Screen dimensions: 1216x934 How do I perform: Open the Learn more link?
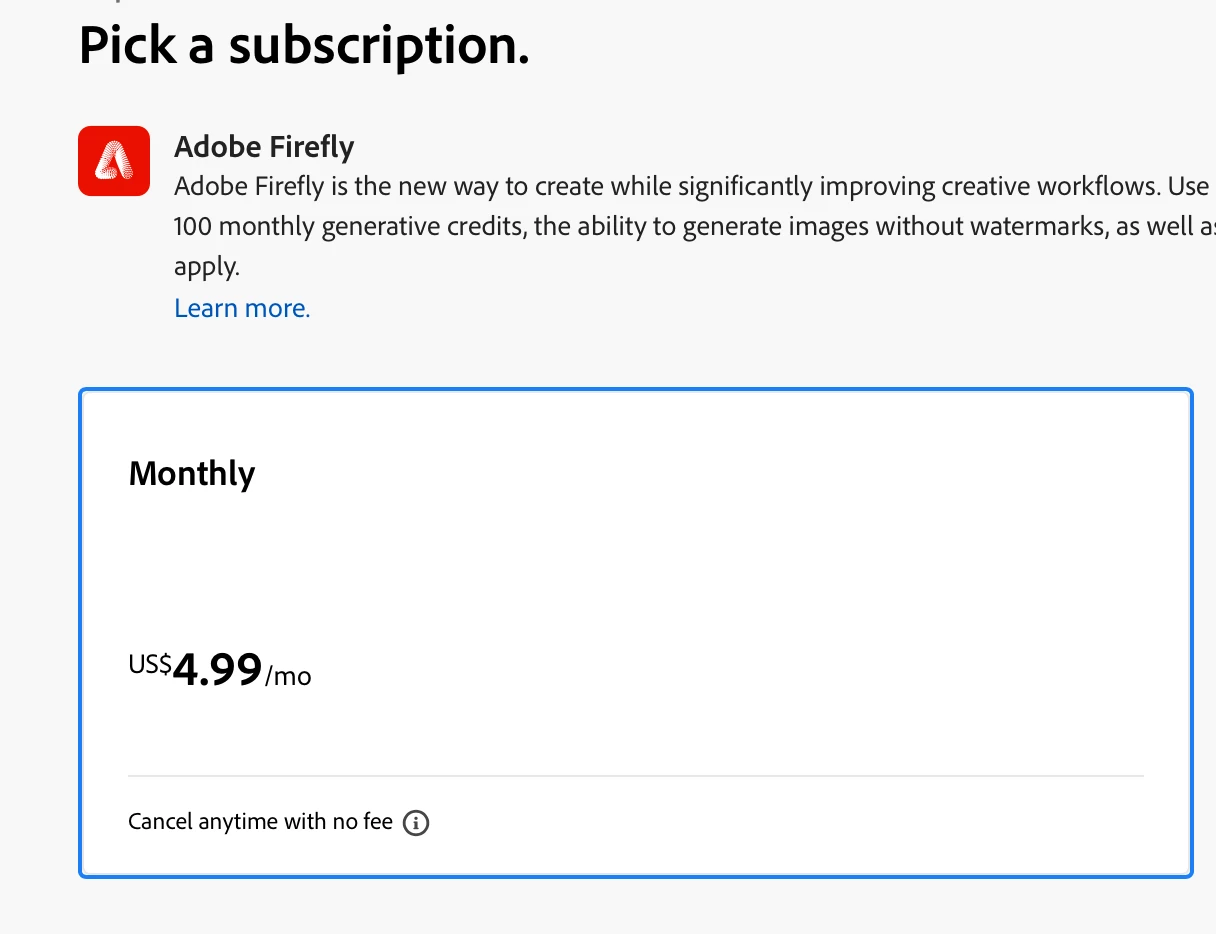click(x=242, y=308)
